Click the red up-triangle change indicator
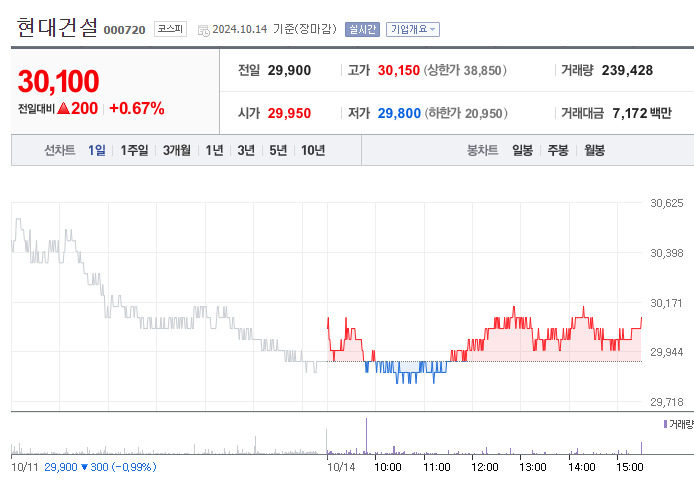694x485 pixels. click(x=64, y=108)
